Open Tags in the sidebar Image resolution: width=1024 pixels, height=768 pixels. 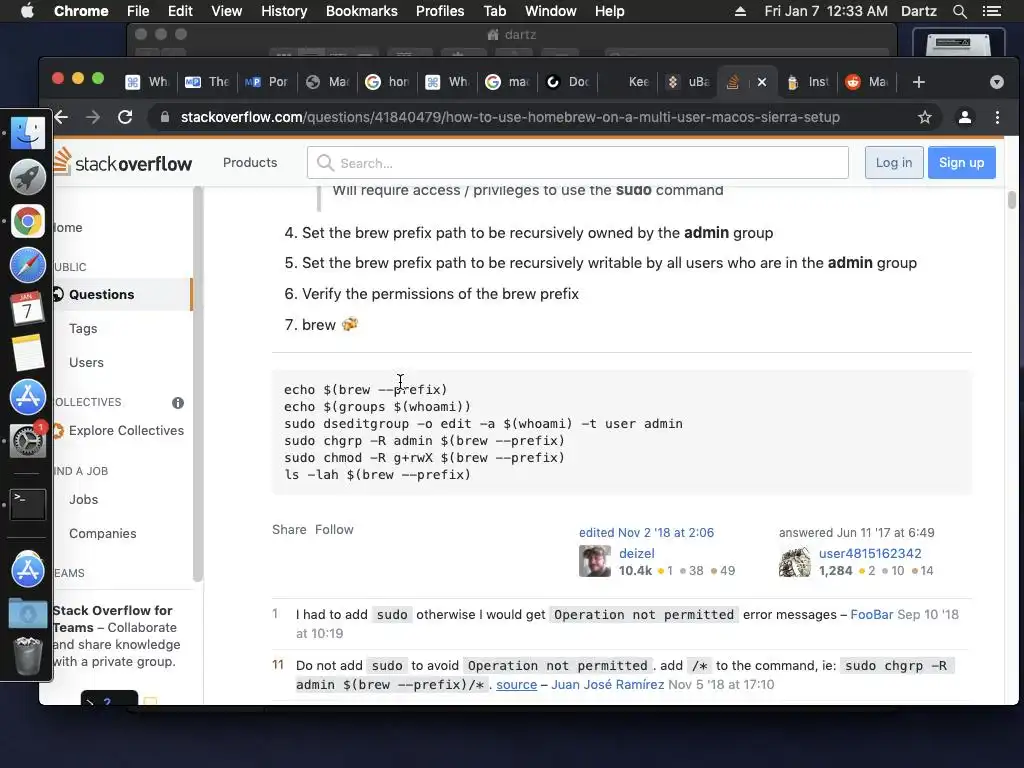point(83,328)
